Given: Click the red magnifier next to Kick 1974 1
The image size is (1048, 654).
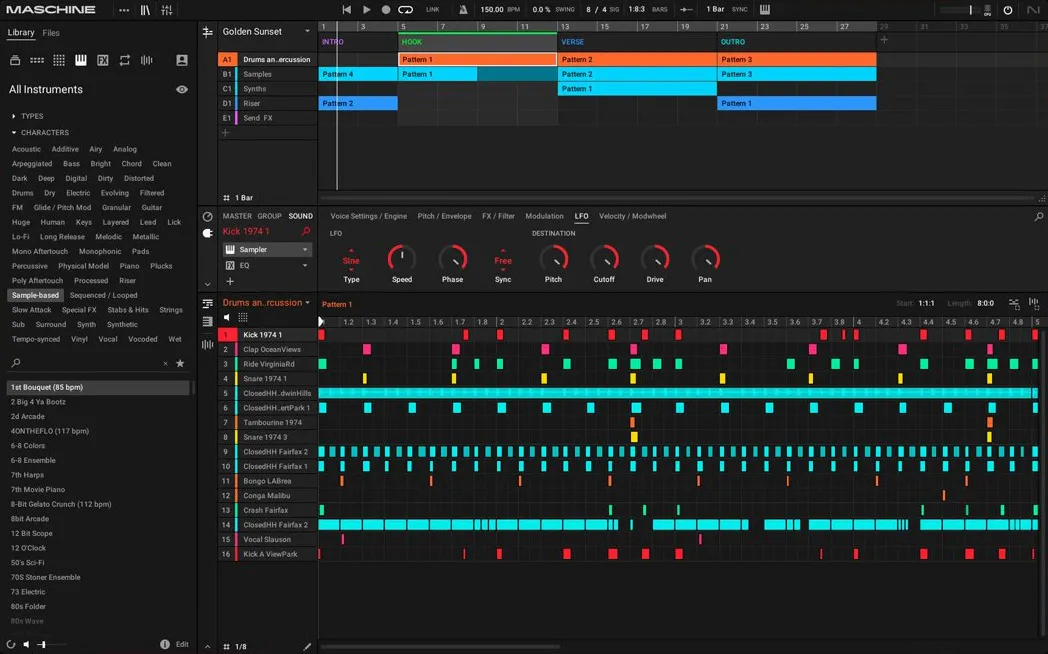Looking at the screenshot, I should click(306, 232).
